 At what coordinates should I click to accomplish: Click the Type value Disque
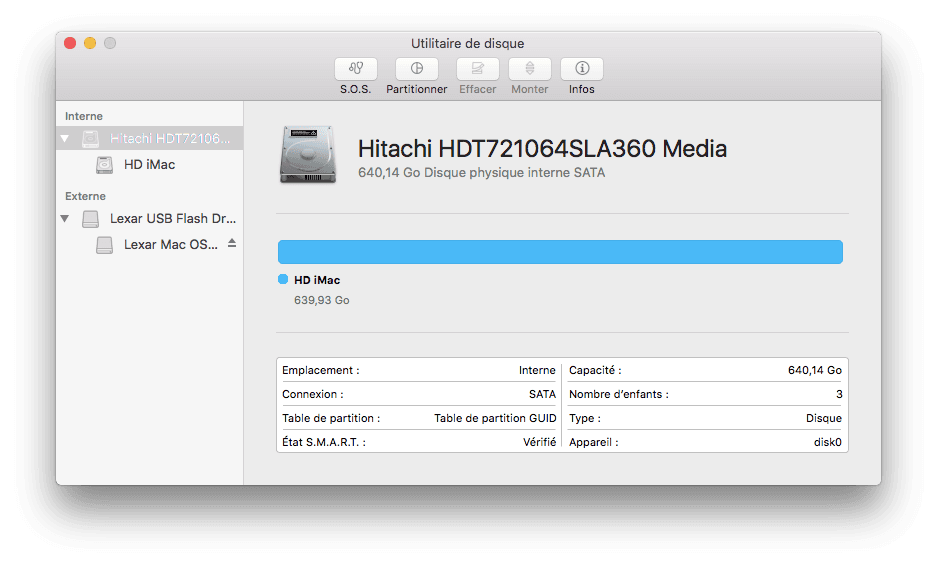tap(823, 418)
